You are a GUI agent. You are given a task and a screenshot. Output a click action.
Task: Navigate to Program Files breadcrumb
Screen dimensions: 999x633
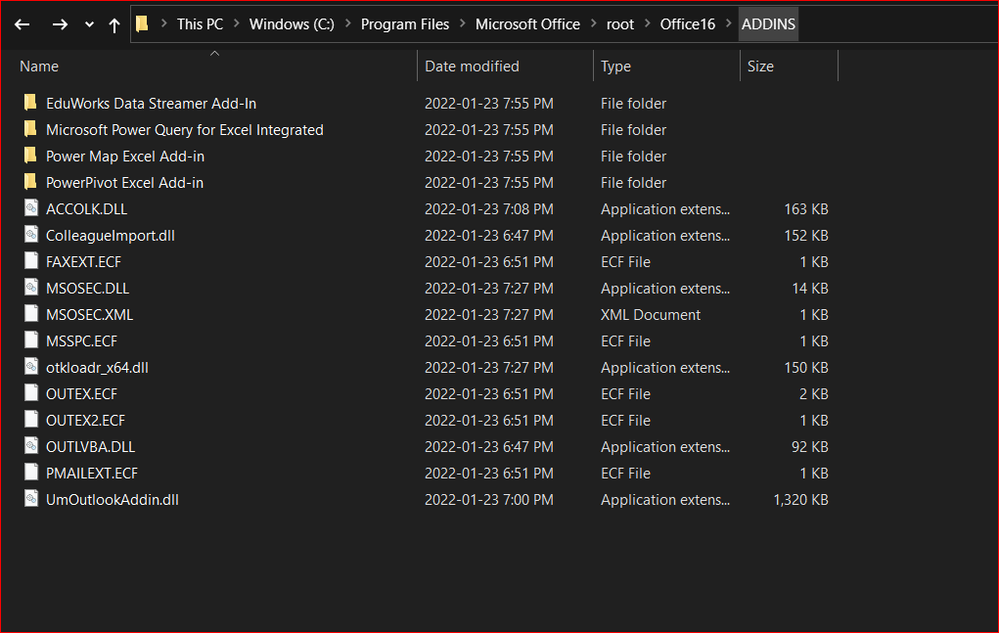[405, 24]
